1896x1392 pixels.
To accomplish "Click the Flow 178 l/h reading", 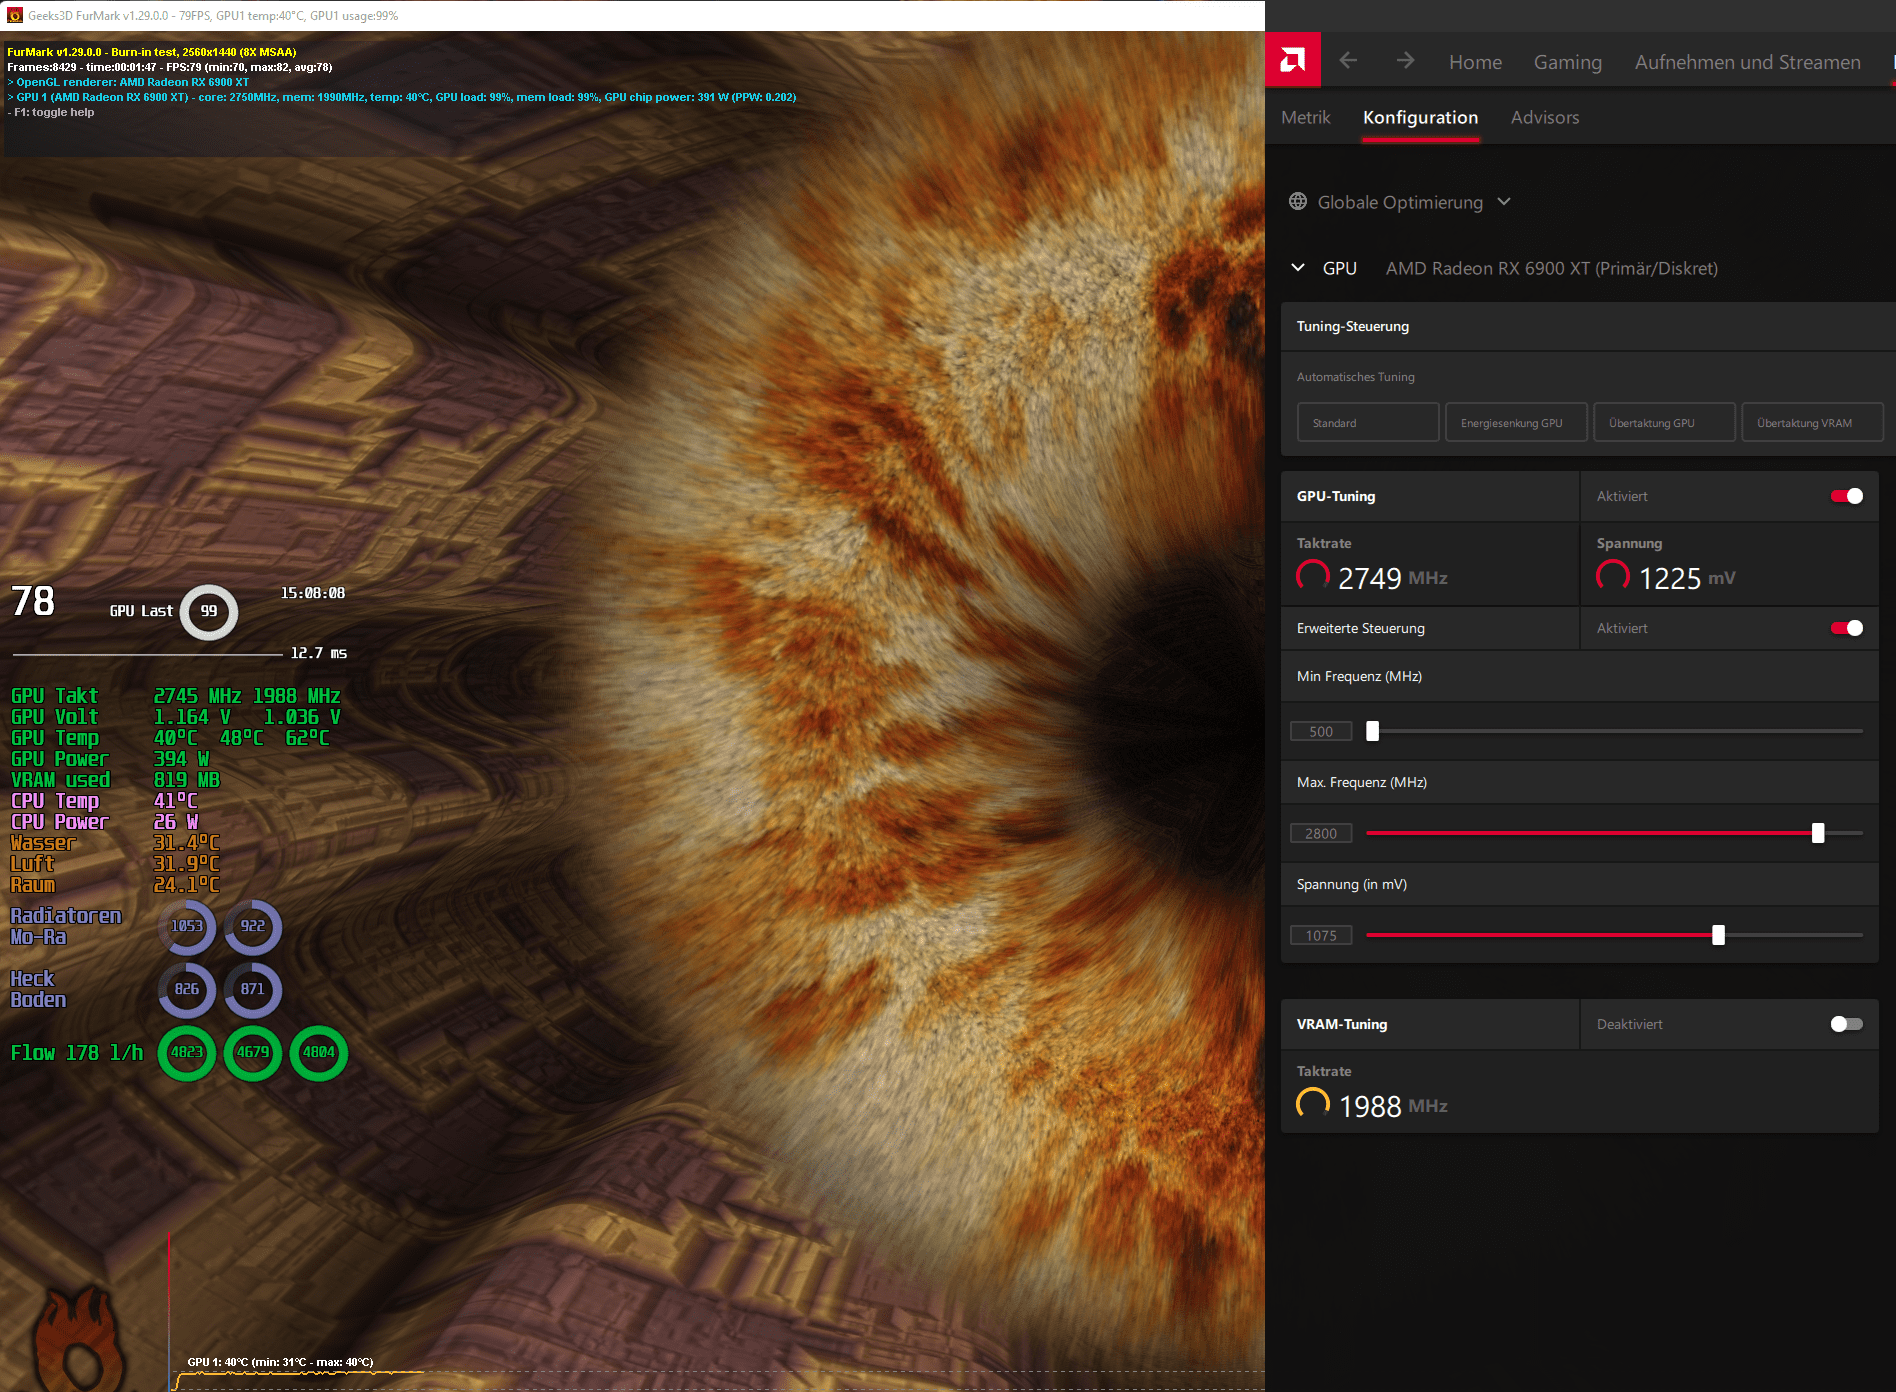I will (77, 1052).
